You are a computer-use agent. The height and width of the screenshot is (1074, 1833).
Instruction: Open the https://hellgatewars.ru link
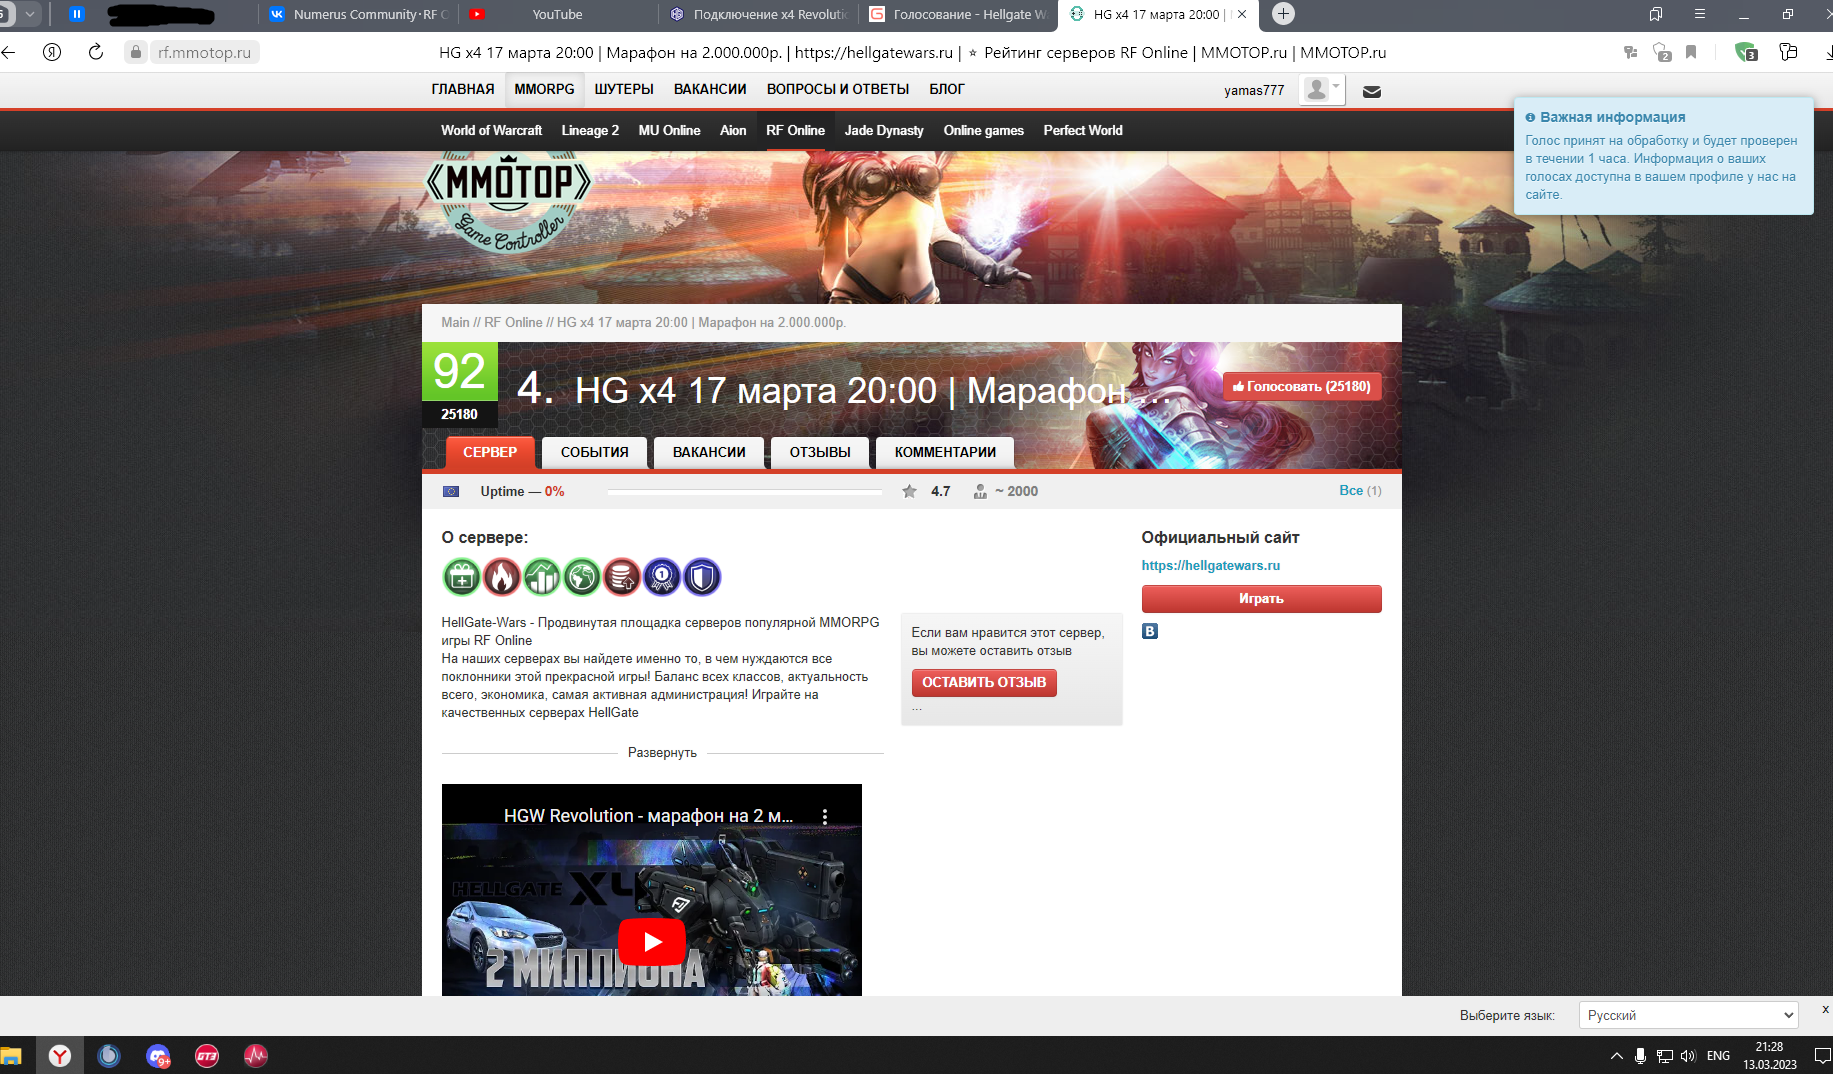[x=1210, y=565]
